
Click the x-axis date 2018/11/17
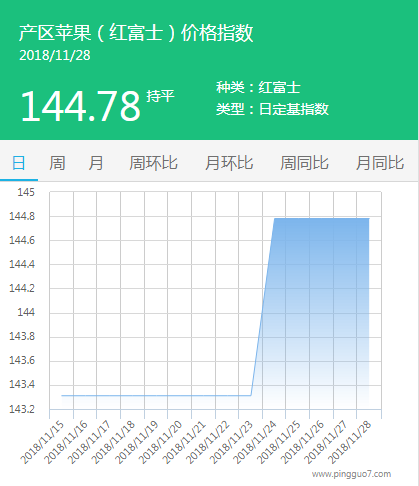click(x=89, y=442)
